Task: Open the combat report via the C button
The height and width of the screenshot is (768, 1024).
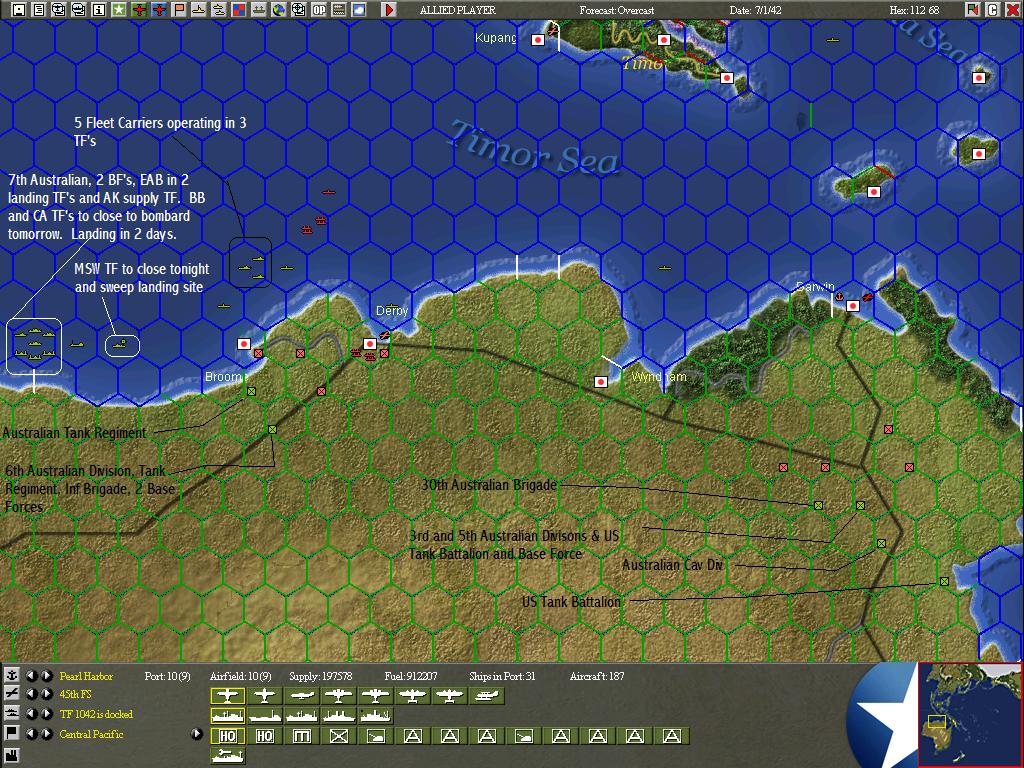Action: [x=991, y=9]
